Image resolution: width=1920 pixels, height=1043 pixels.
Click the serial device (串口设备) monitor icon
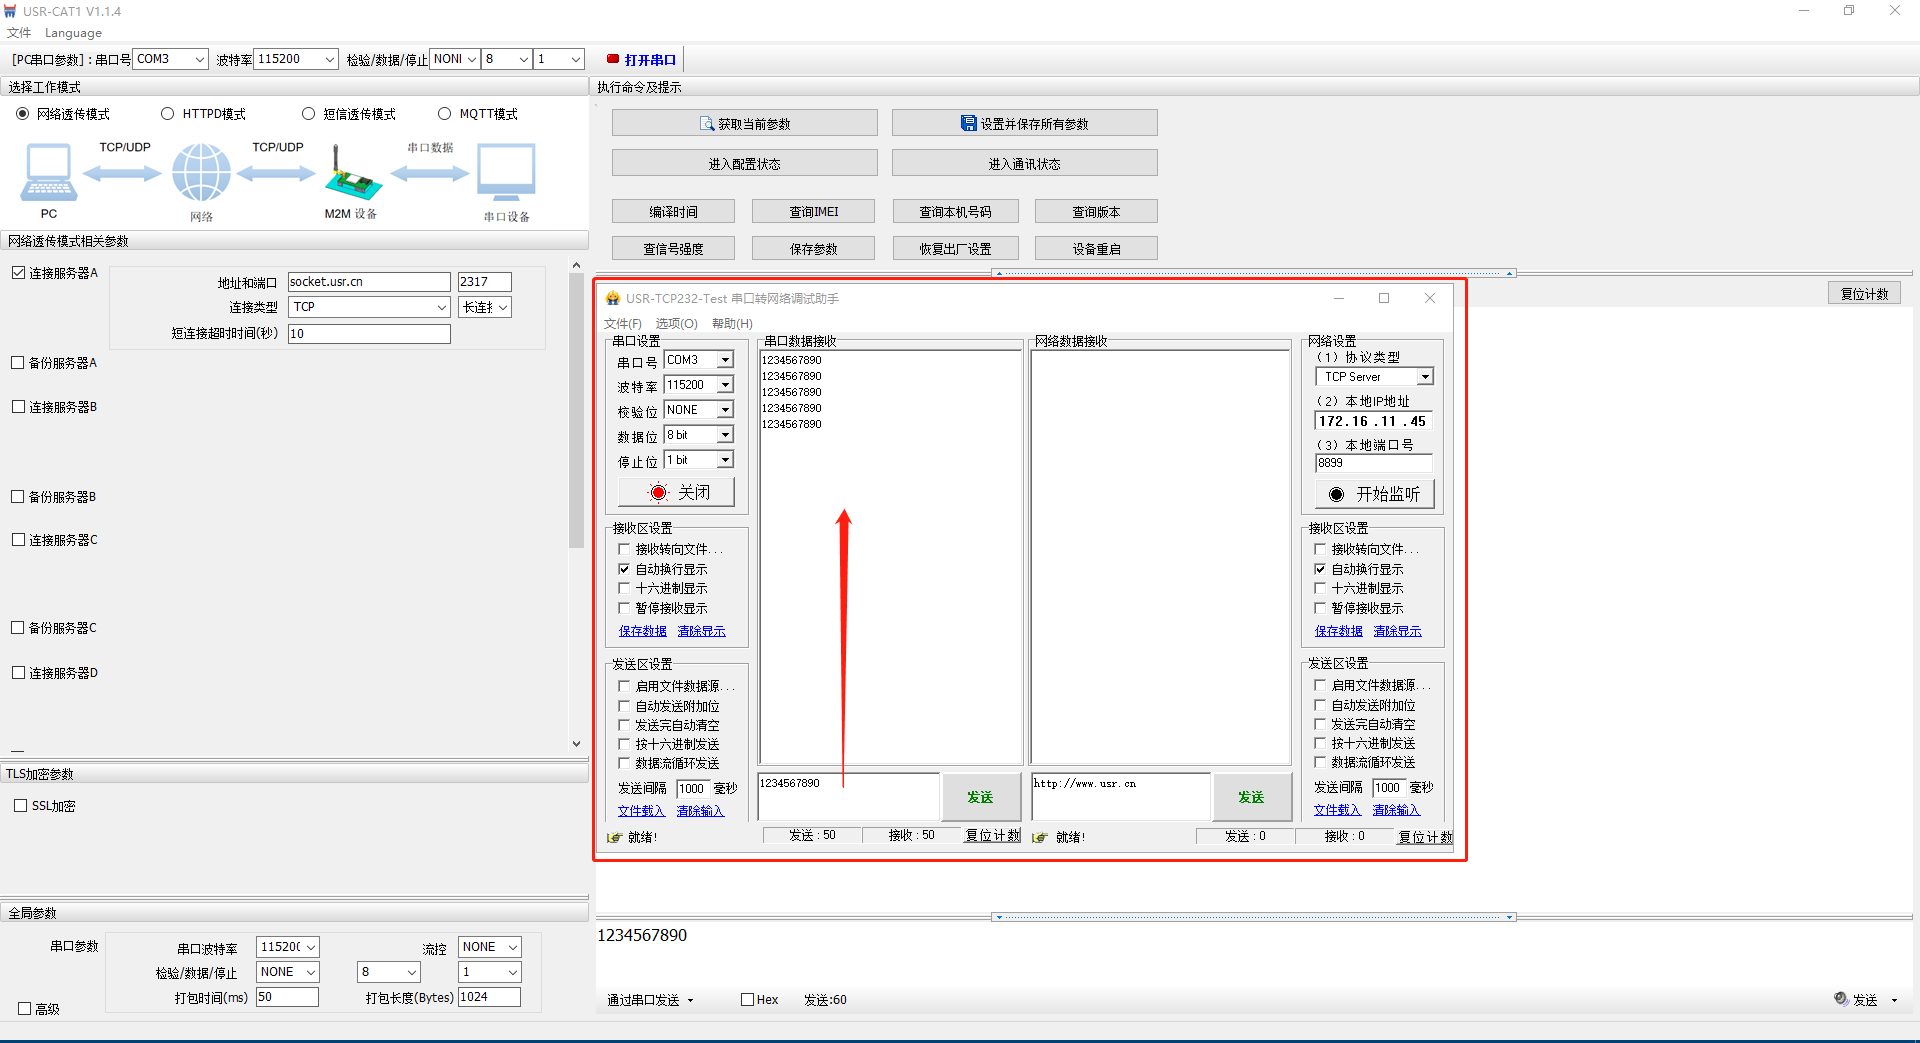(506, 173)
